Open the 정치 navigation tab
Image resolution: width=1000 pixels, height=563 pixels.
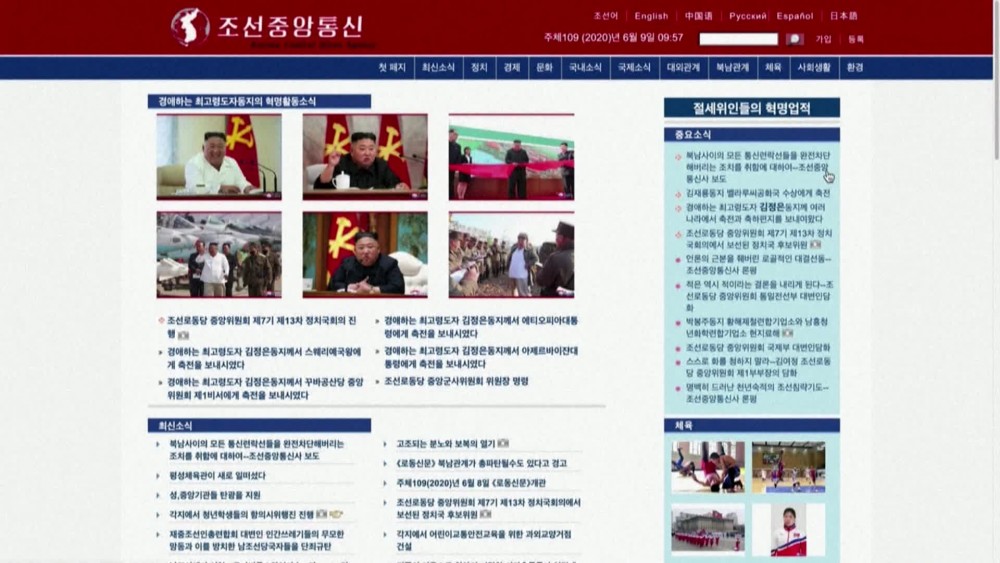point(479,67)
